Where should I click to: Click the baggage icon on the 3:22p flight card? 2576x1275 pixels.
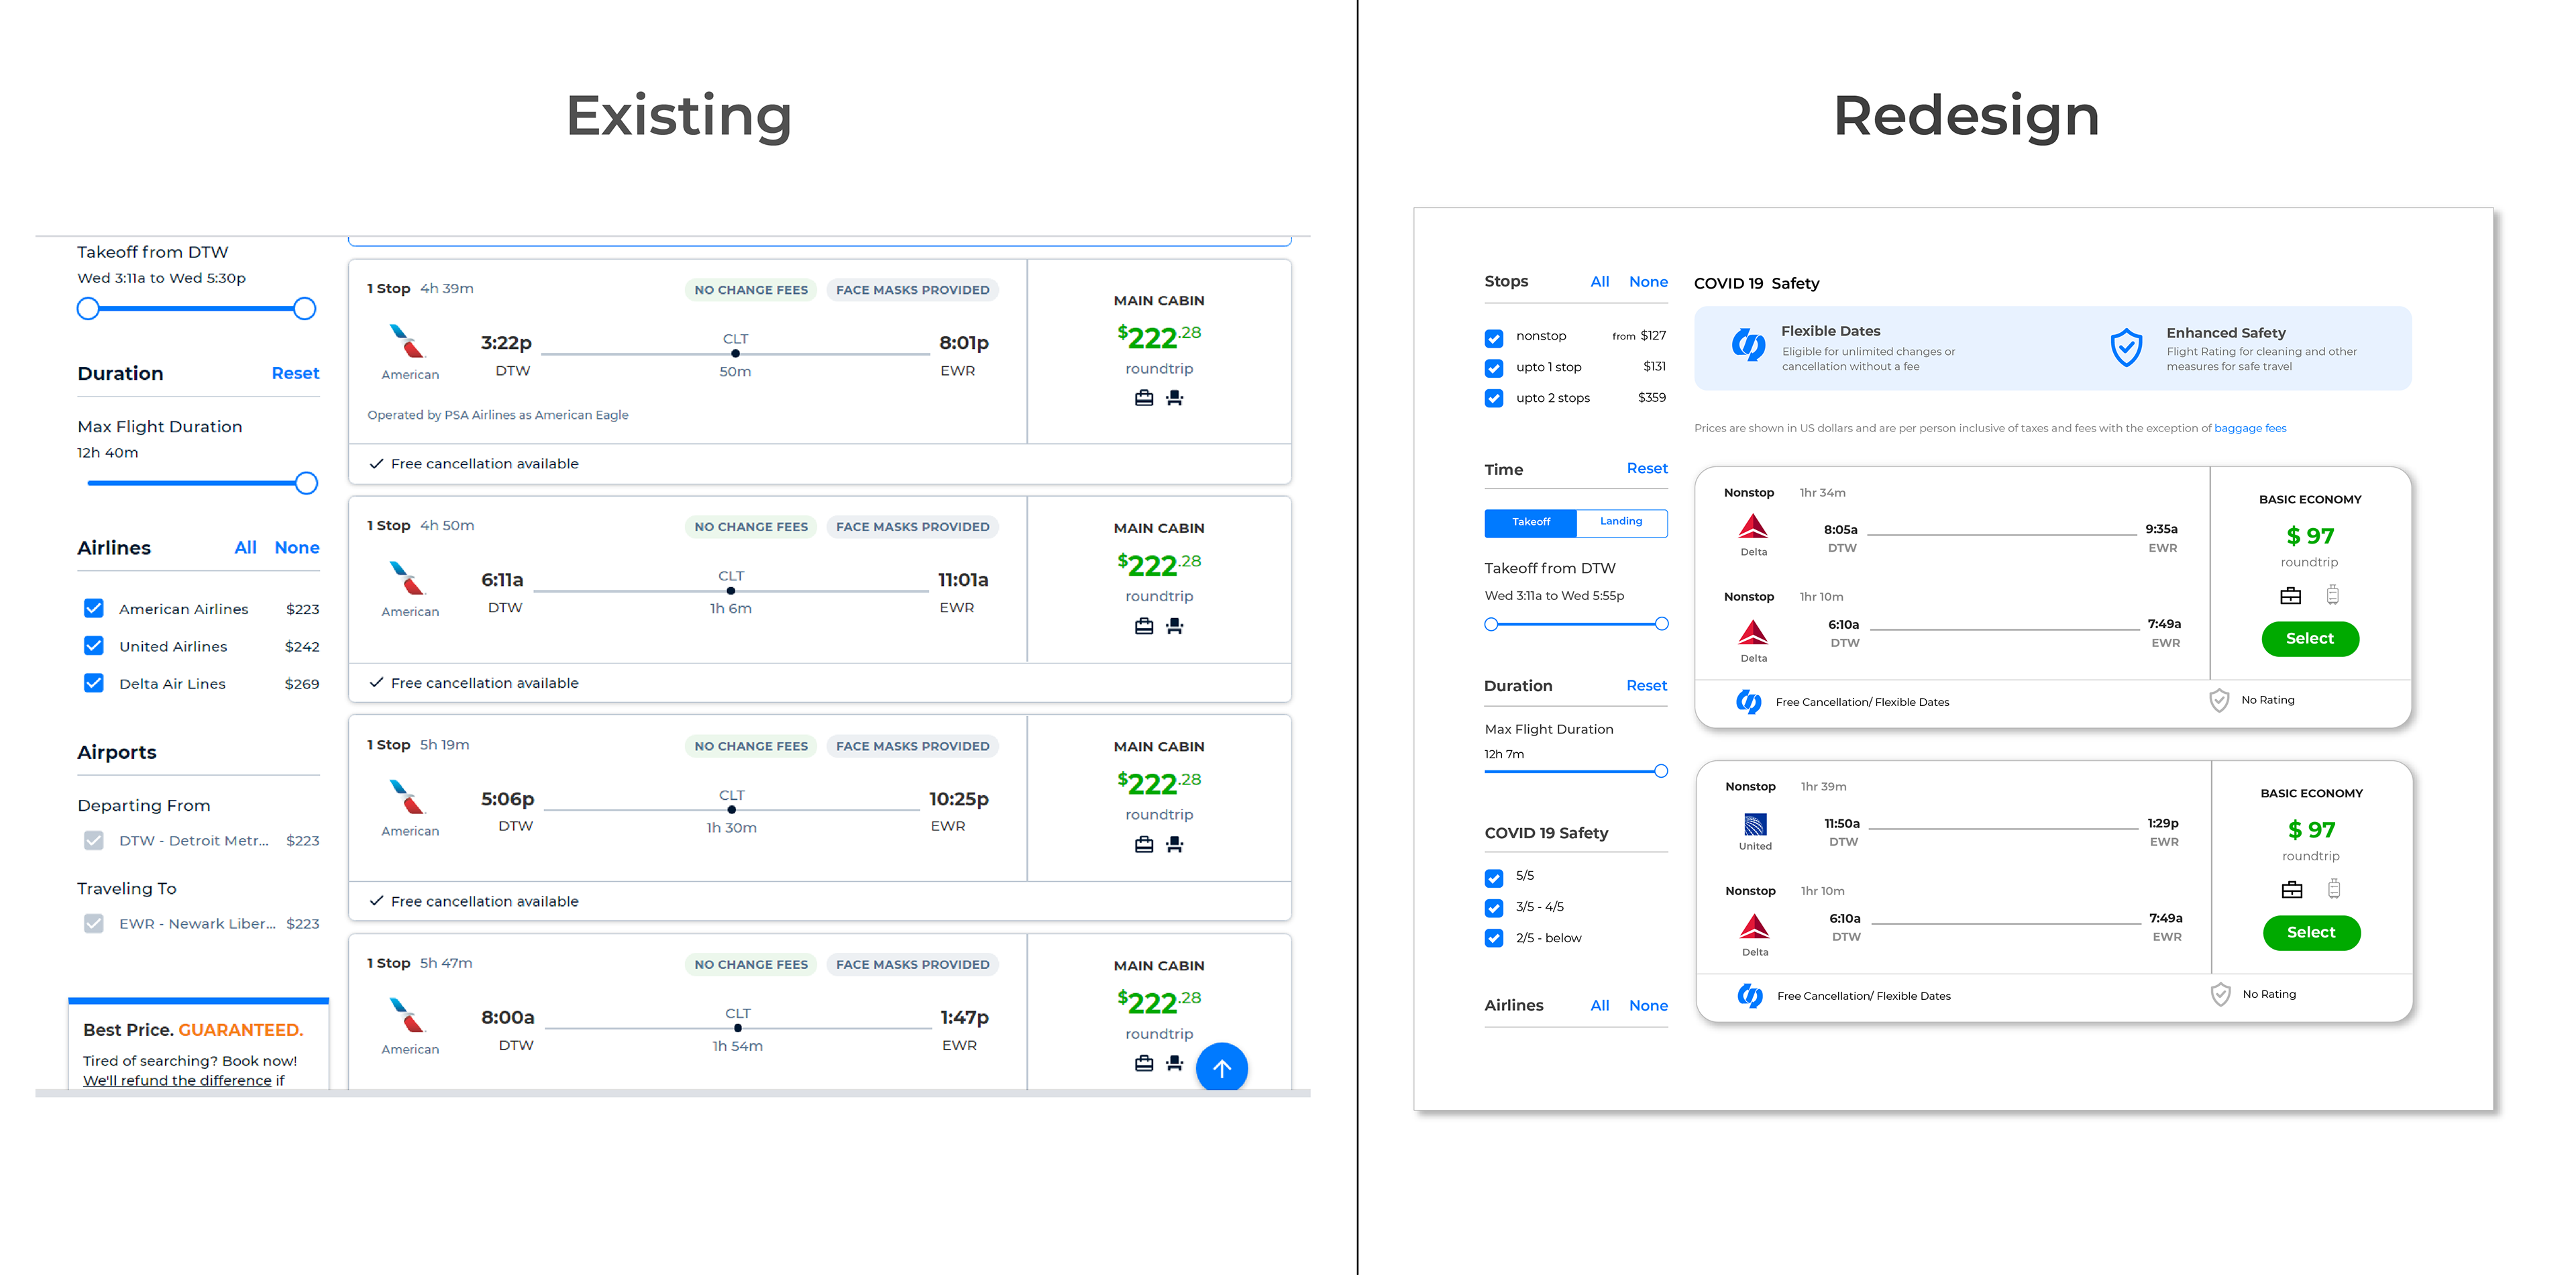[1144, 398]
